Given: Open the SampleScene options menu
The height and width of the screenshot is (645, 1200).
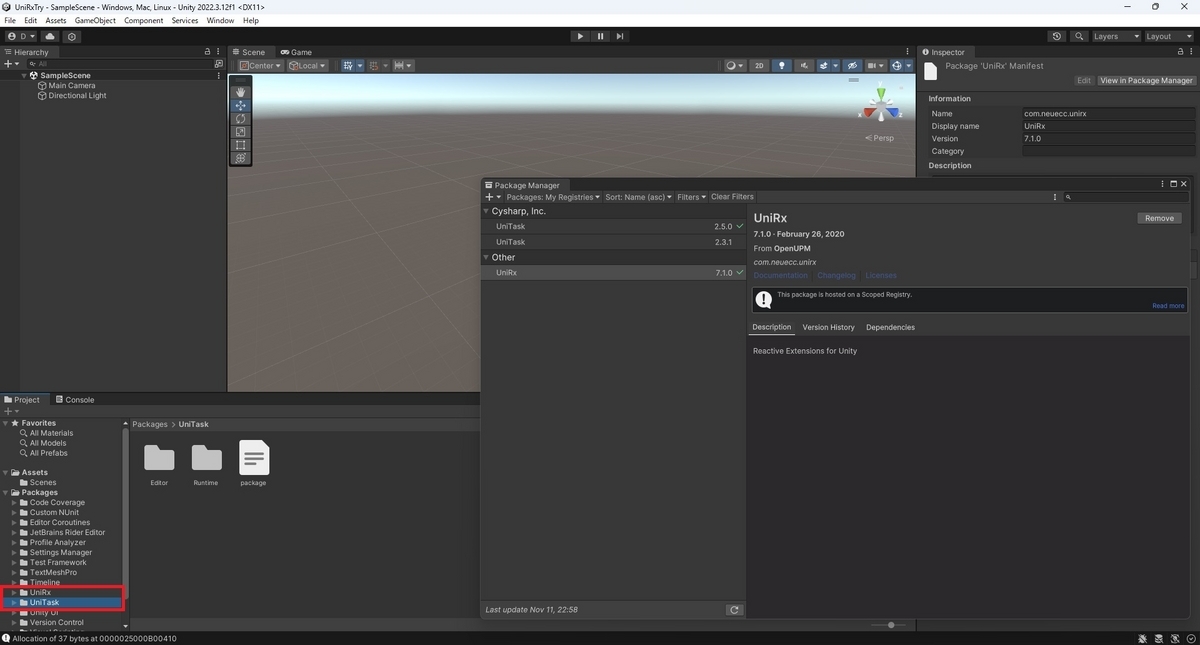Looking at the screenshot, I should (x=219, y=75).
